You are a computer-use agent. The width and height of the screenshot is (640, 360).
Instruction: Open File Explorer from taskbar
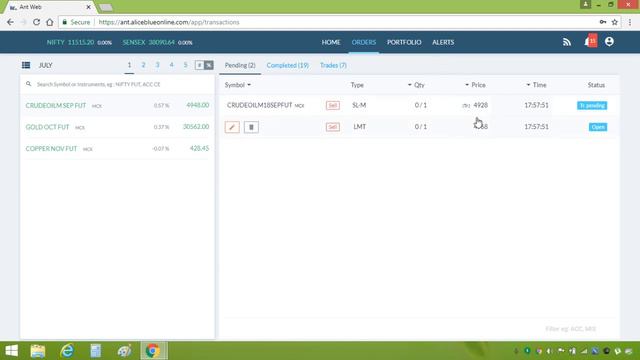coord(38,351)
